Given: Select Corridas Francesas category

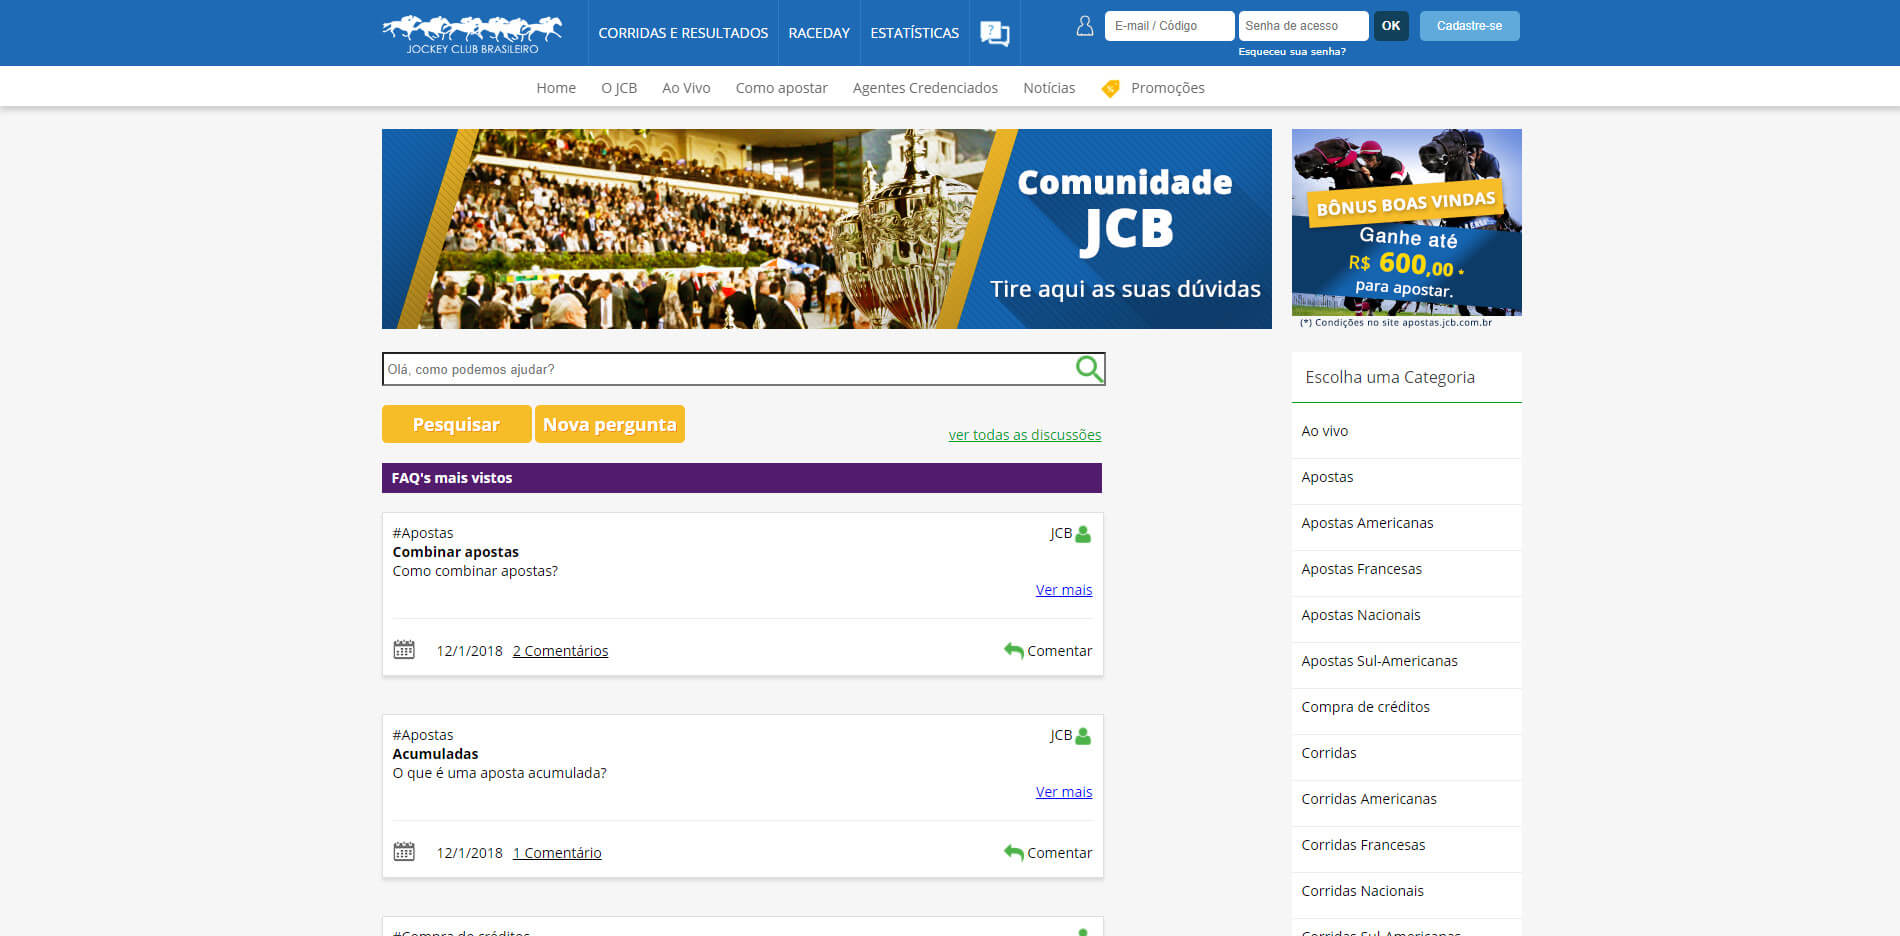Looking at the screenshot, I should point(1406,845).
